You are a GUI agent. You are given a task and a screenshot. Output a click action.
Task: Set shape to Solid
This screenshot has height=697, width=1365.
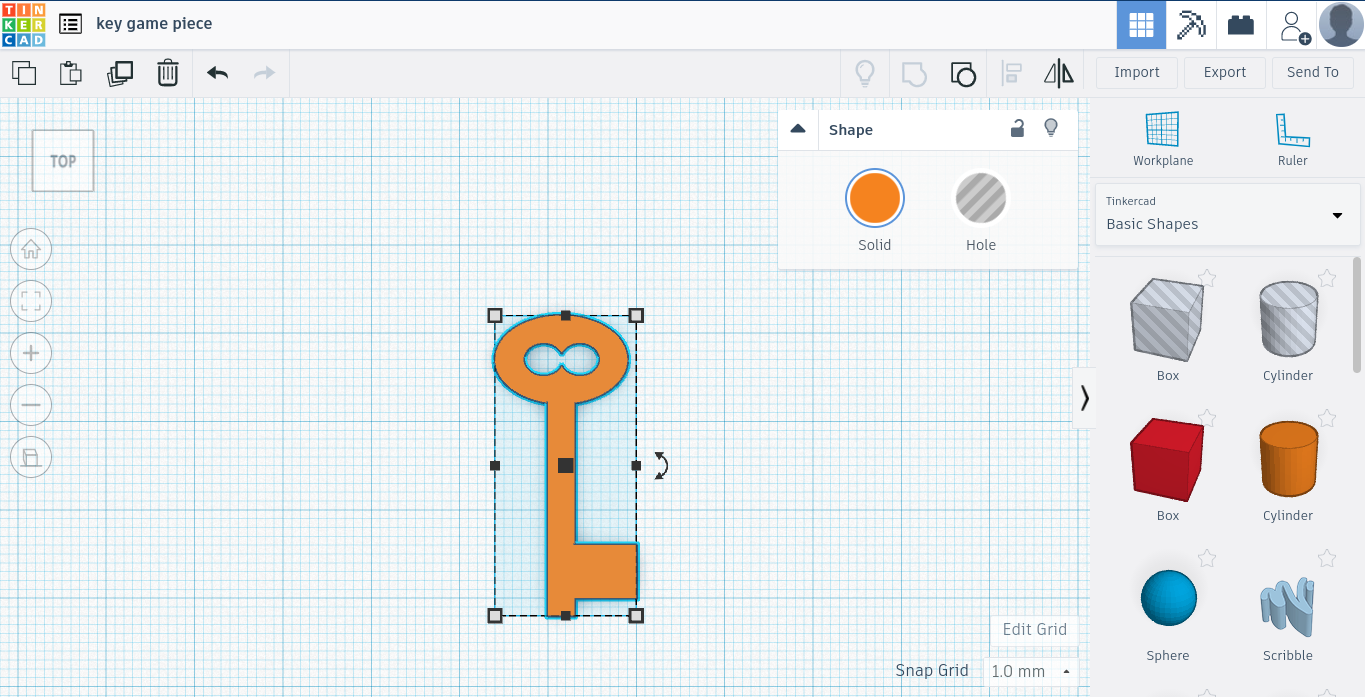875,199
